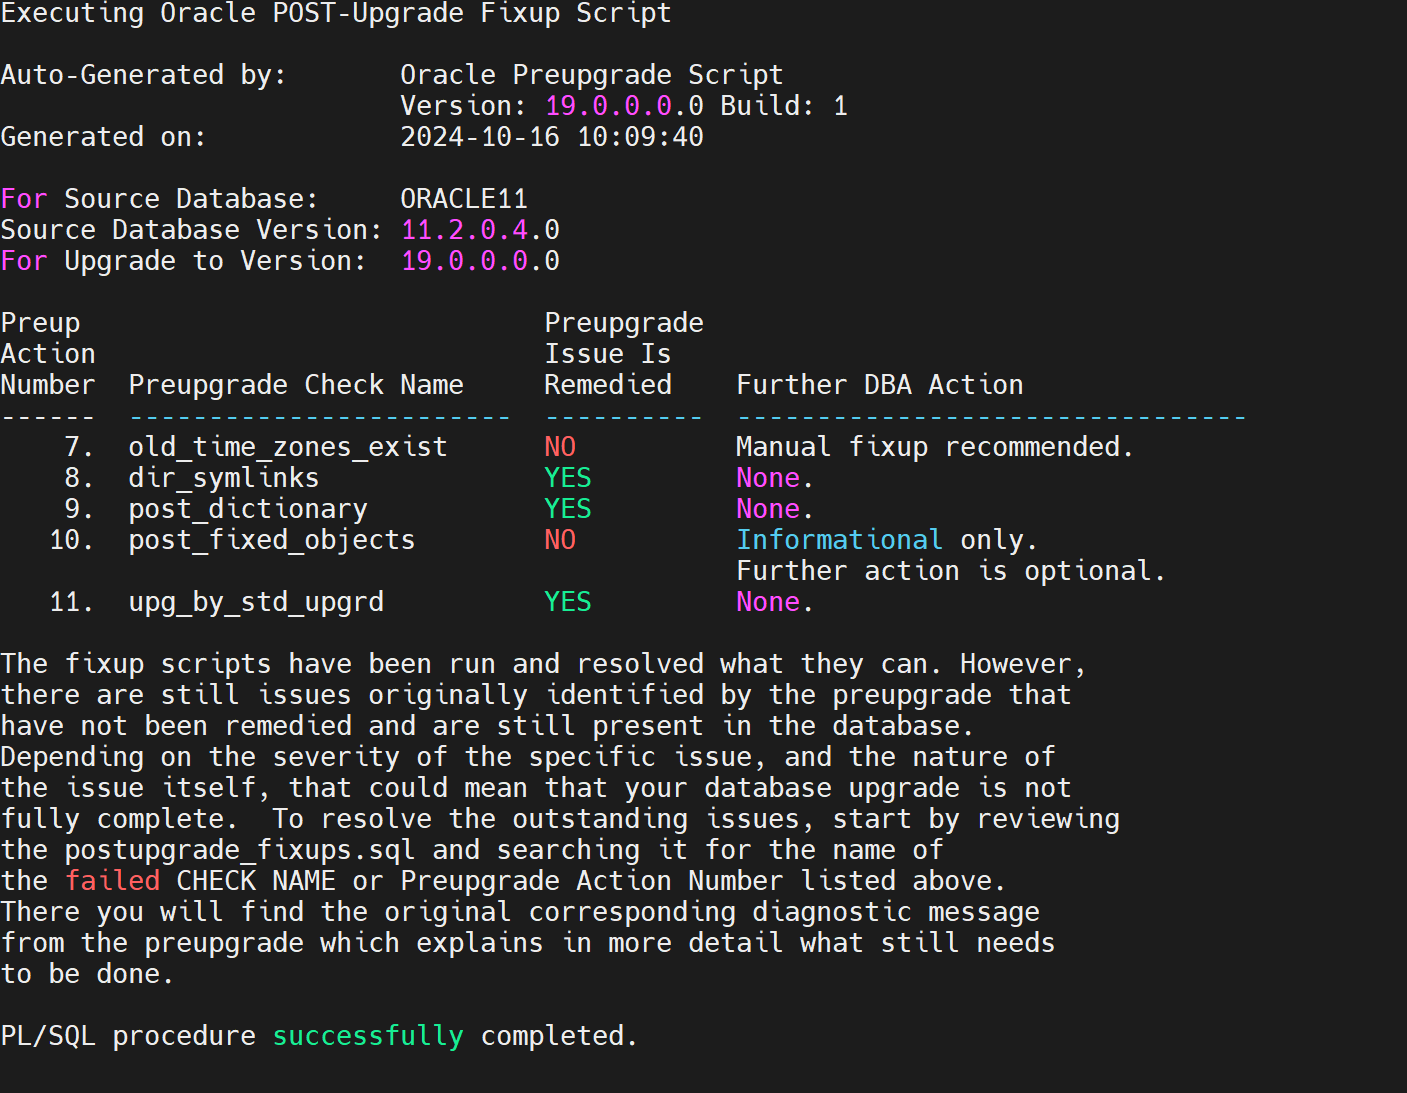1407x1093 pixels.
Task: Click the 'Further DBA Action' column header
Action: [880, 385]
